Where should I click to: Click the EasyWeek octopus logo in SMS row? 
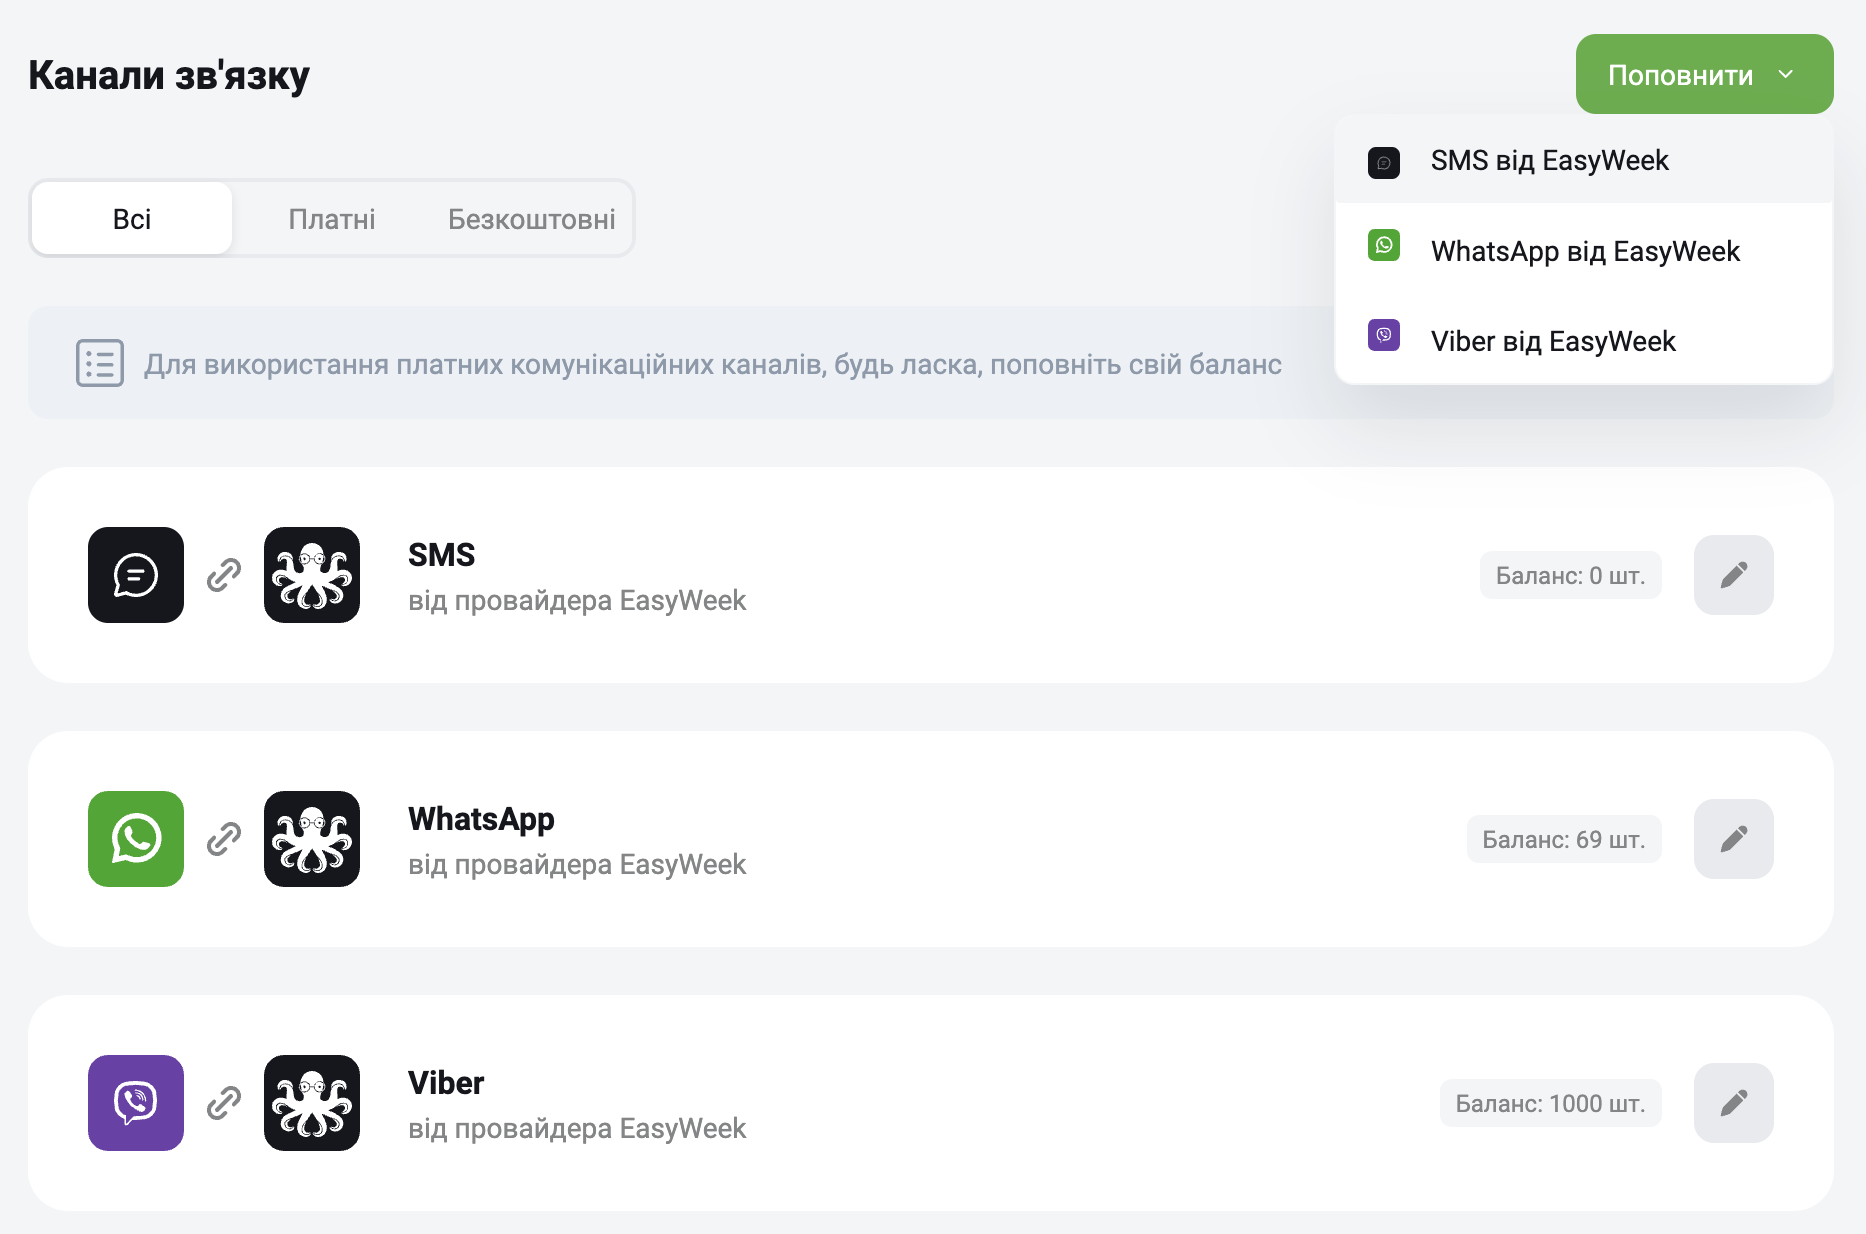(x=312, y=575)
